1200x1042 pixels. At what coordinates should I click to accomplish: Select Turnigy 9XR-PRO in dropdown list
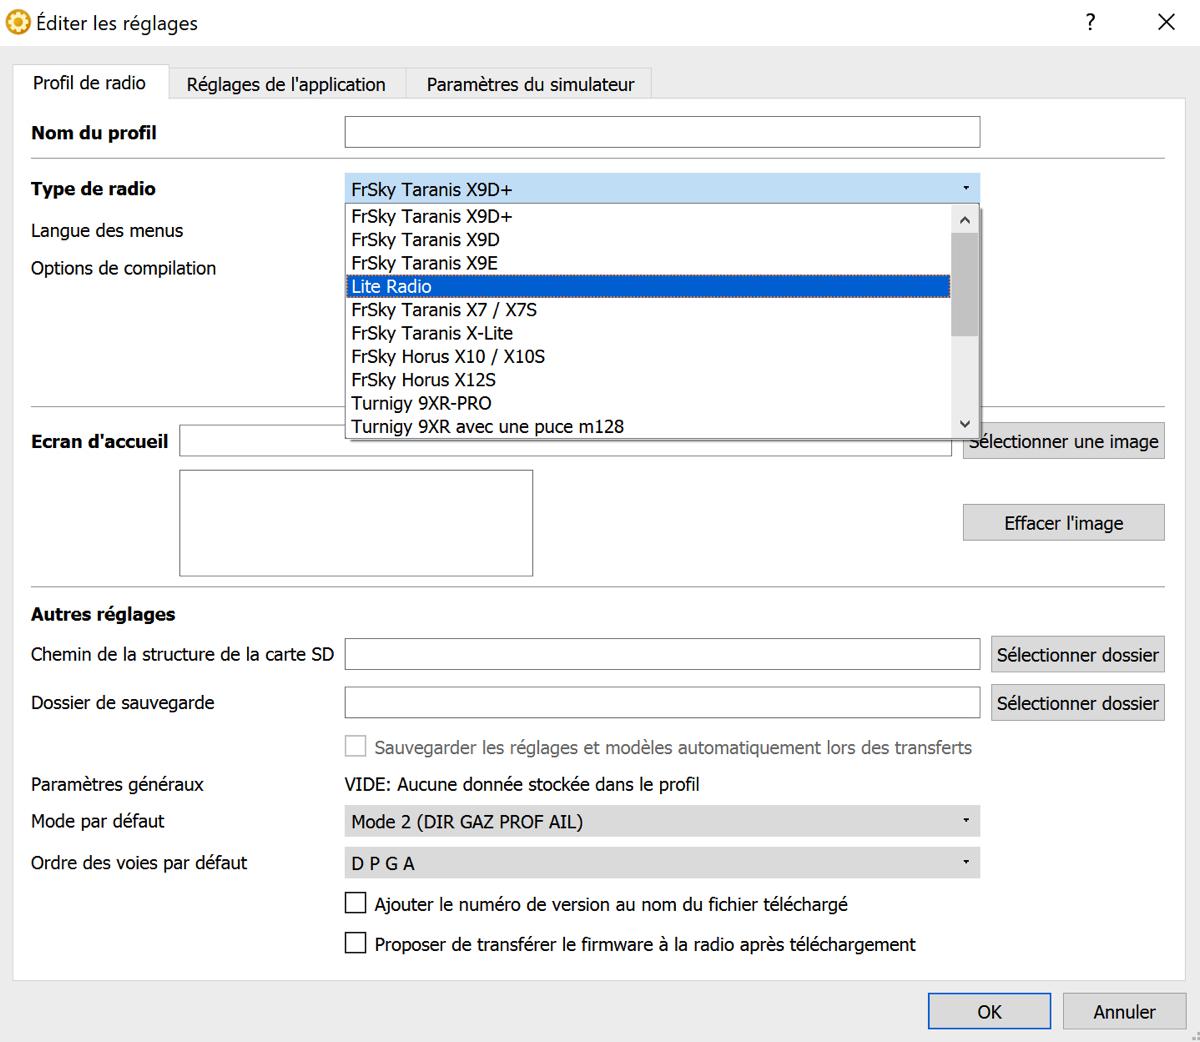click(648, 403)
